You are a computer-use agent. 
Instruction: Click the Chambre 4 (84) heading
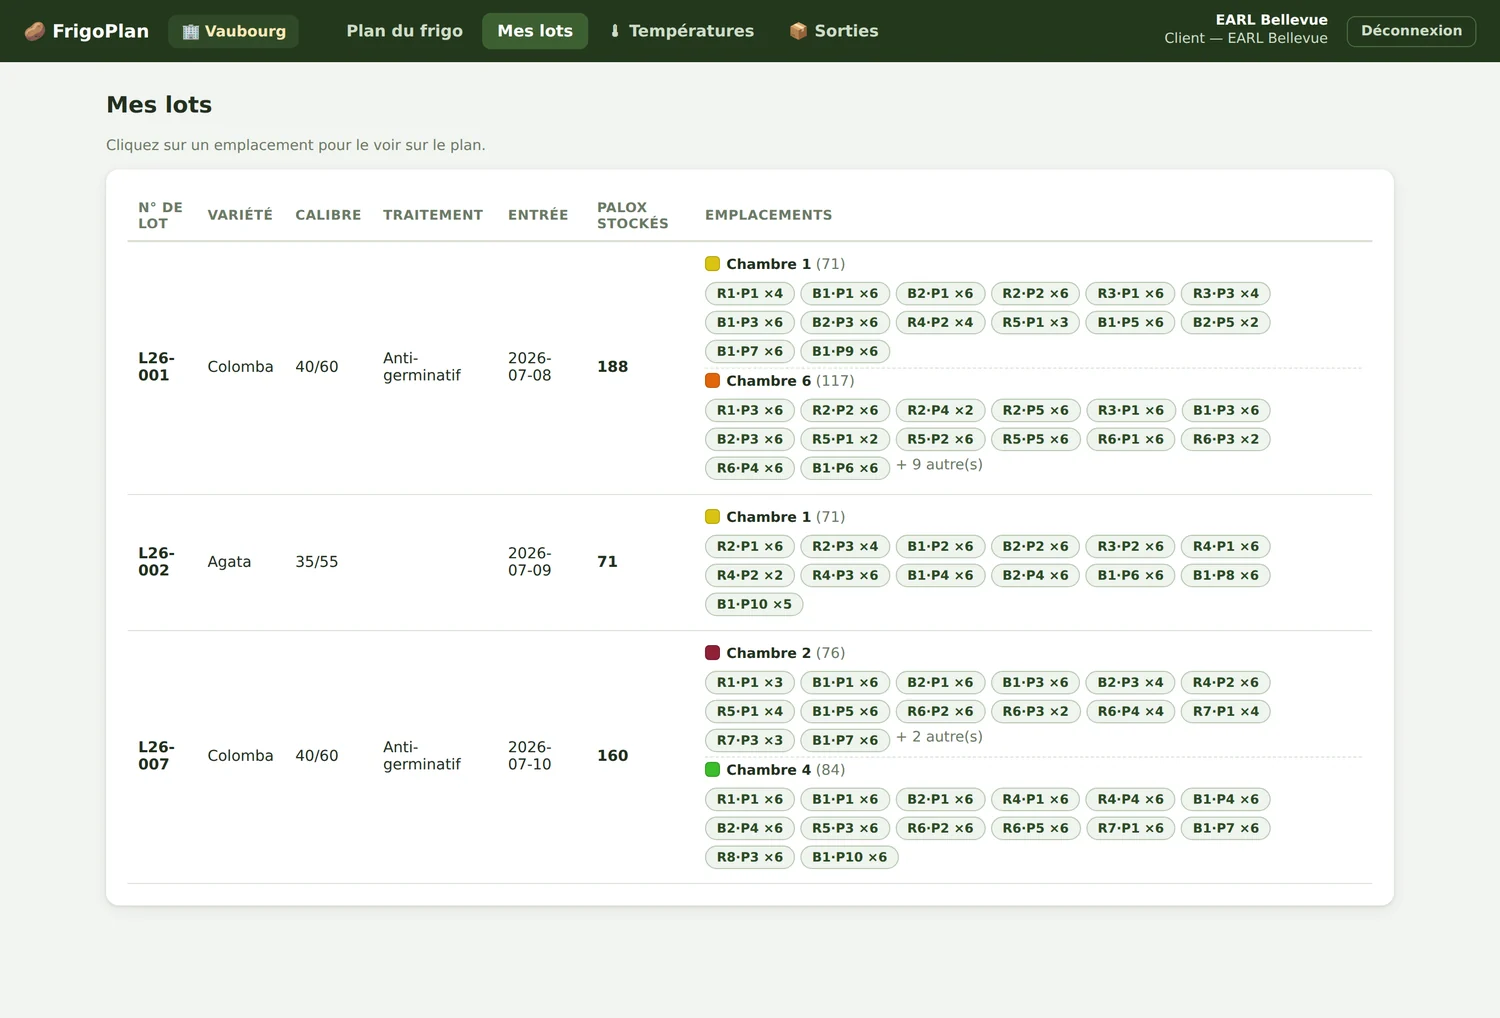[785, 770]
